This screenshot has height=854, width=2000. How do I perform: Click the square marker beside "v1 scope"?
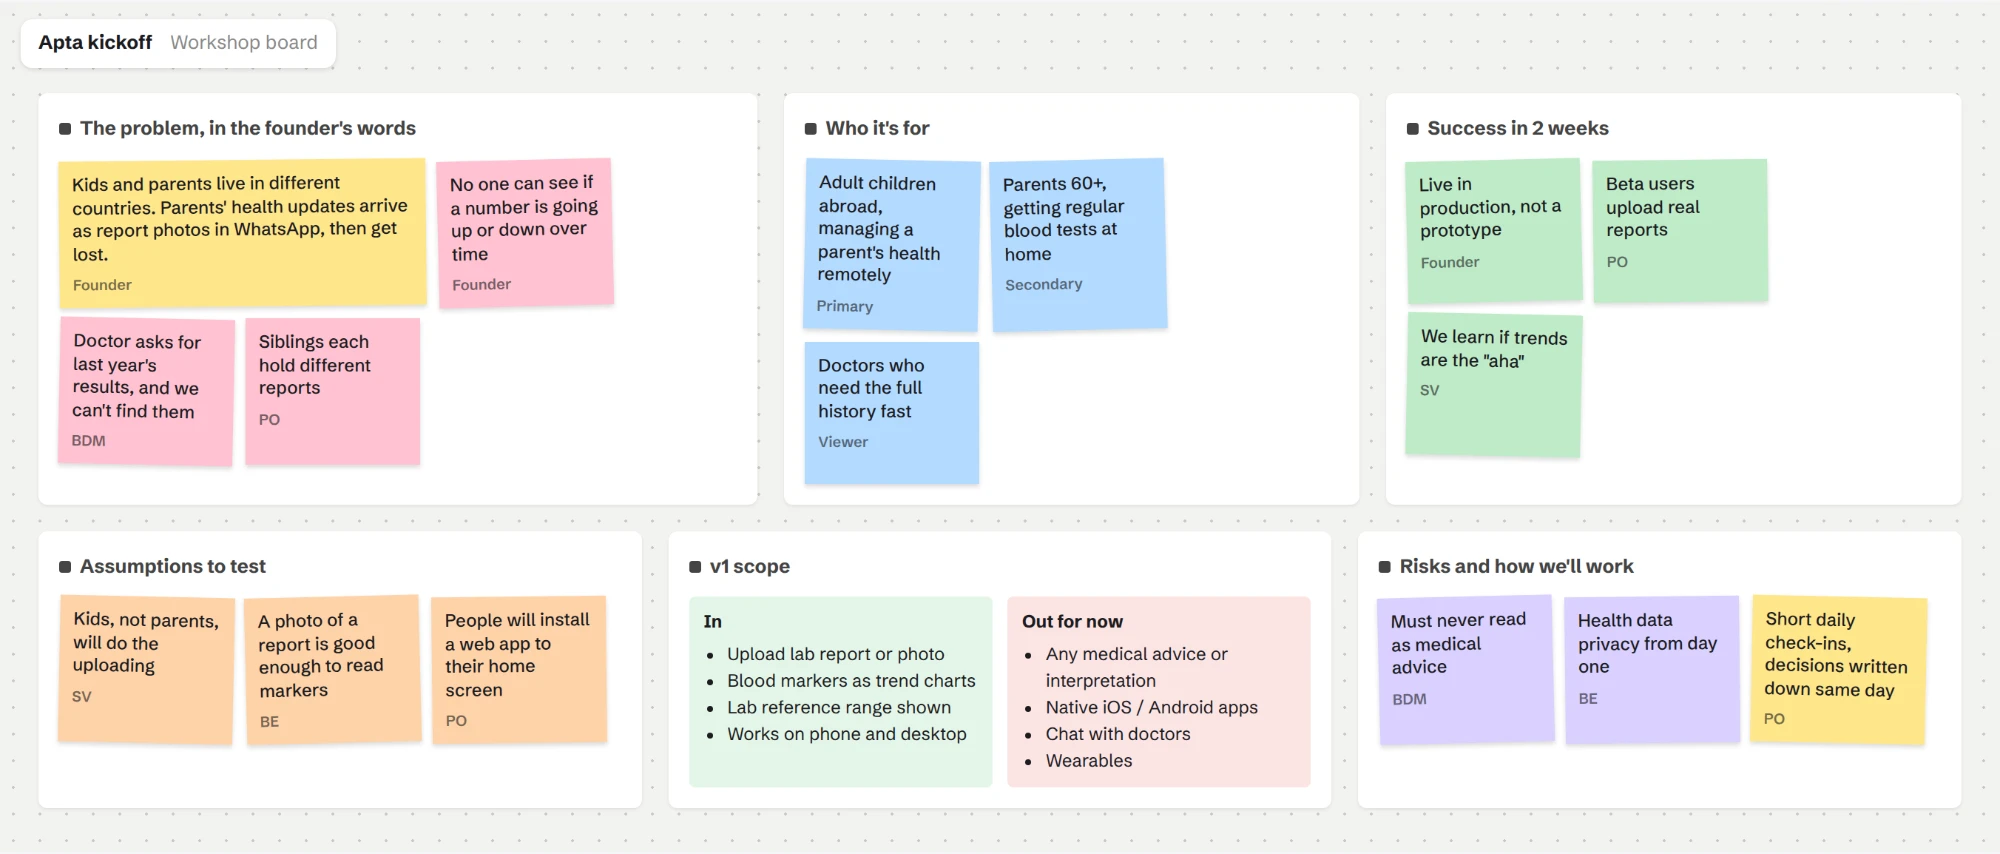pyautogui.click(x=695, y=567)
